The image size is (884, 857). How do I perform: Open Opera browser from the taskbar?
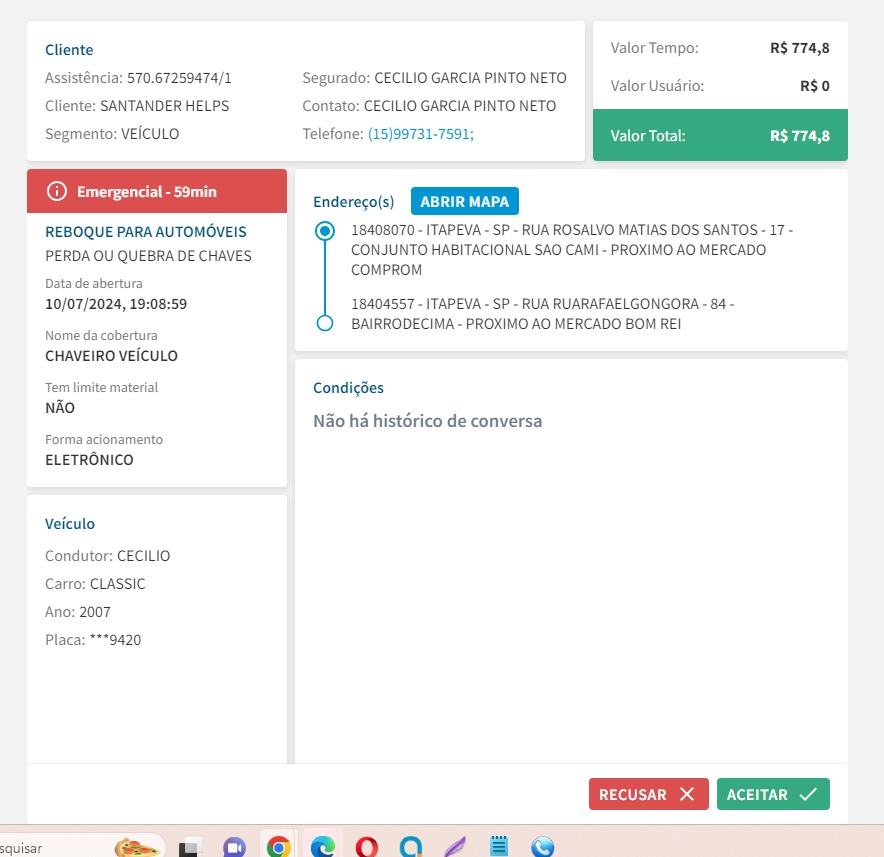point(366,846)
